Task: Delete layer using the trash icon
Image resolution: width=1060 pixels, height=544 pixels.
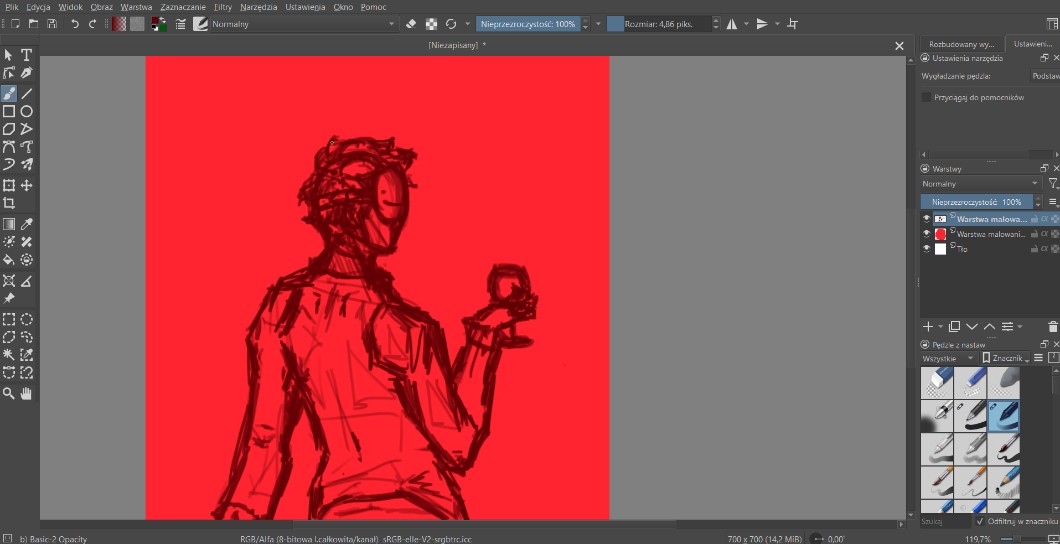Action: (x=1052, y=326)
